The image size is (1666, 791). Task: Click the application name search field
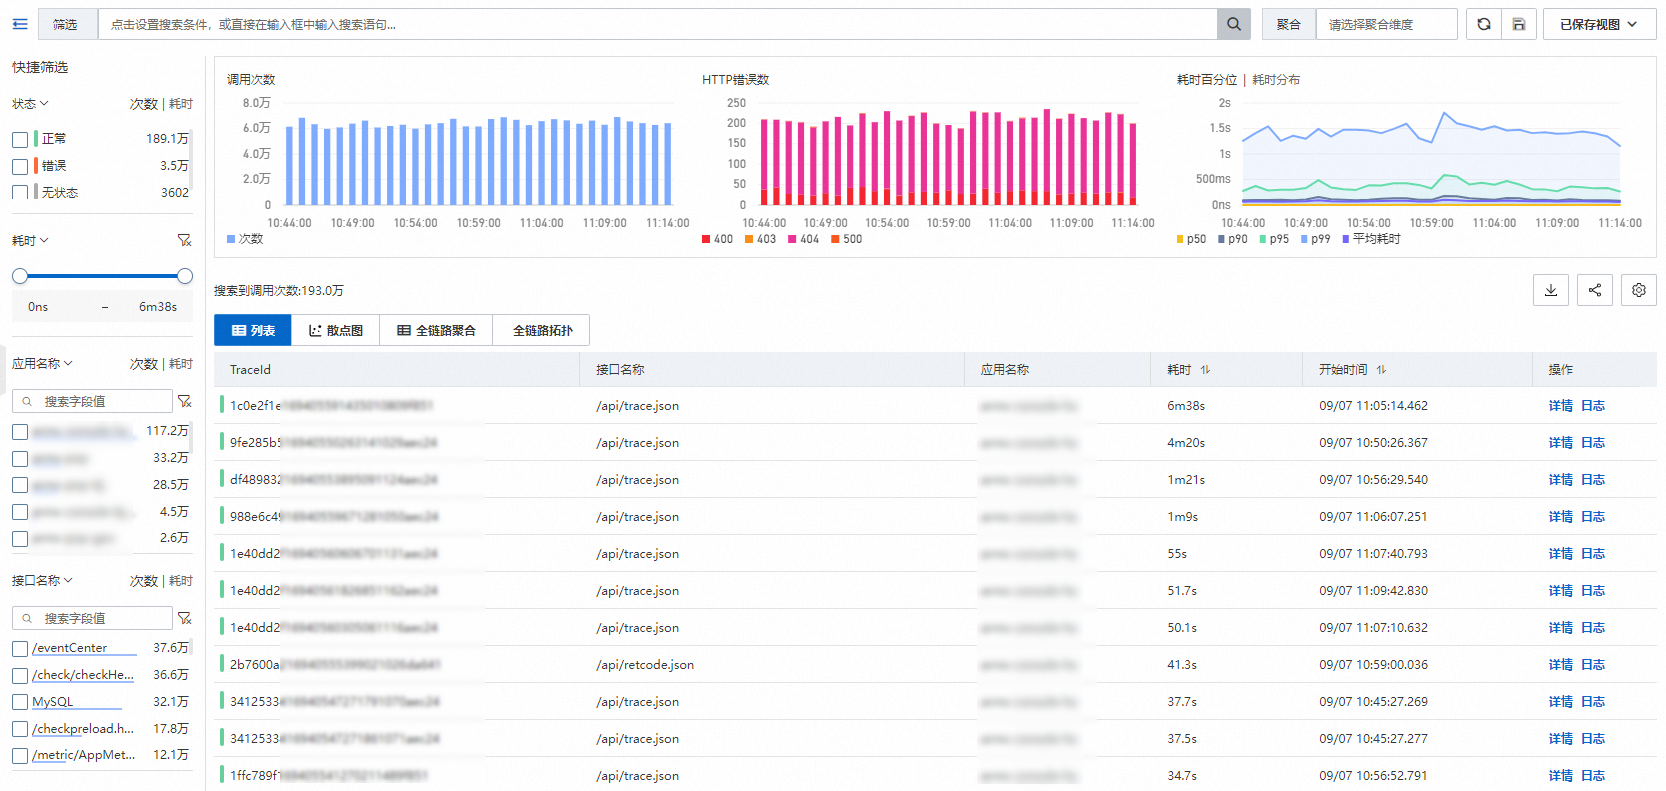pos(93,401)
